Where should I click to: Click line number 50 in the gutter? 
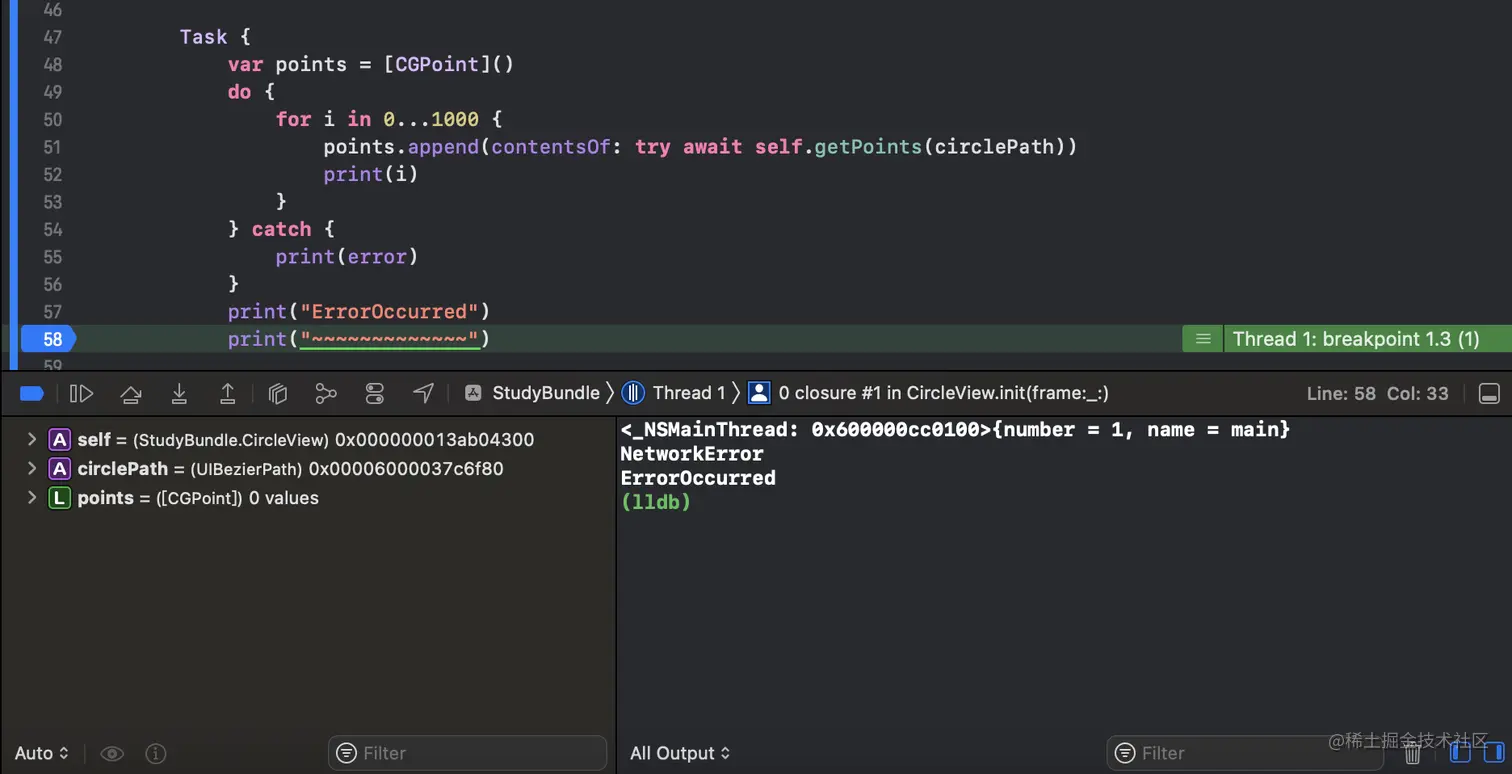52,119
